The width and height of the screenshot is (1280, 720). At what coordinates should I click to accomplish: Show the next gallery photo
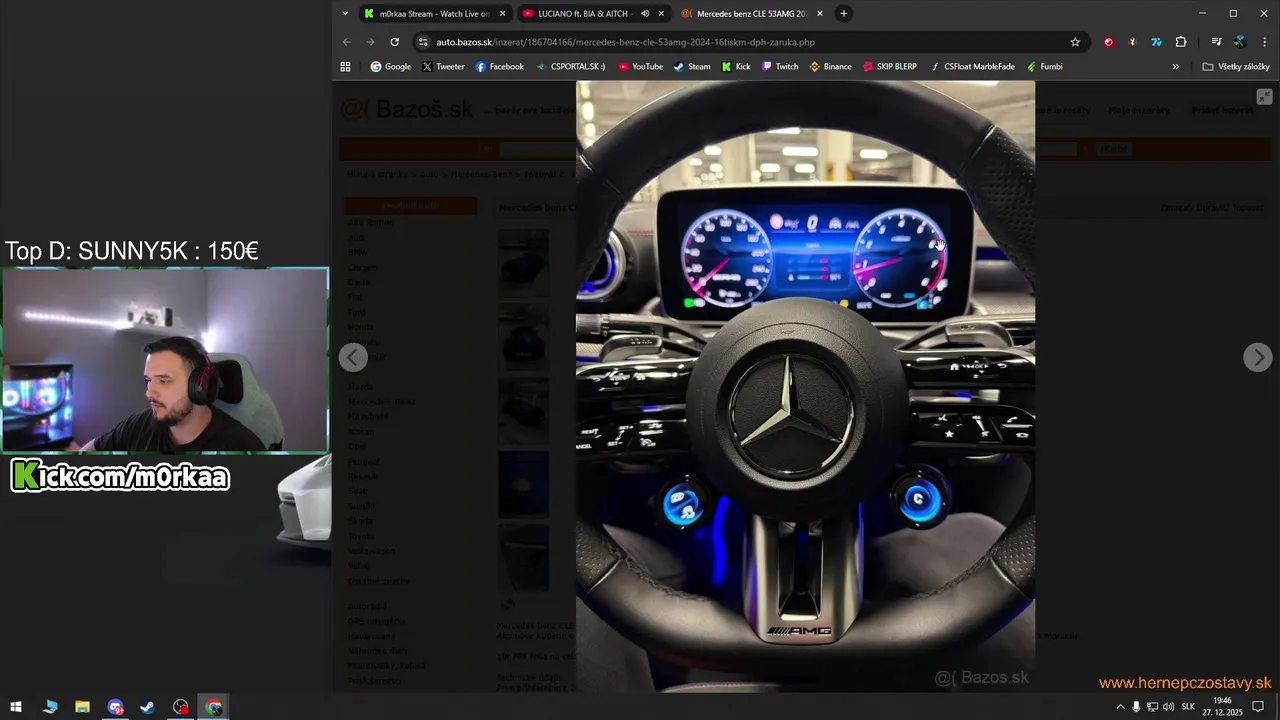[x=1257, y=357]
